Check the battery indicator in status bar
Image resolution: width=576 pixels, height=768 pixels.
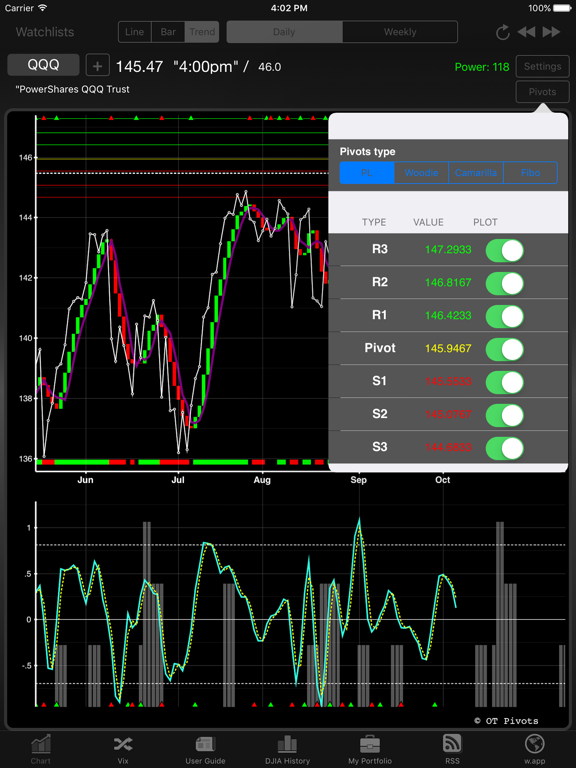(x=562, y=8)
